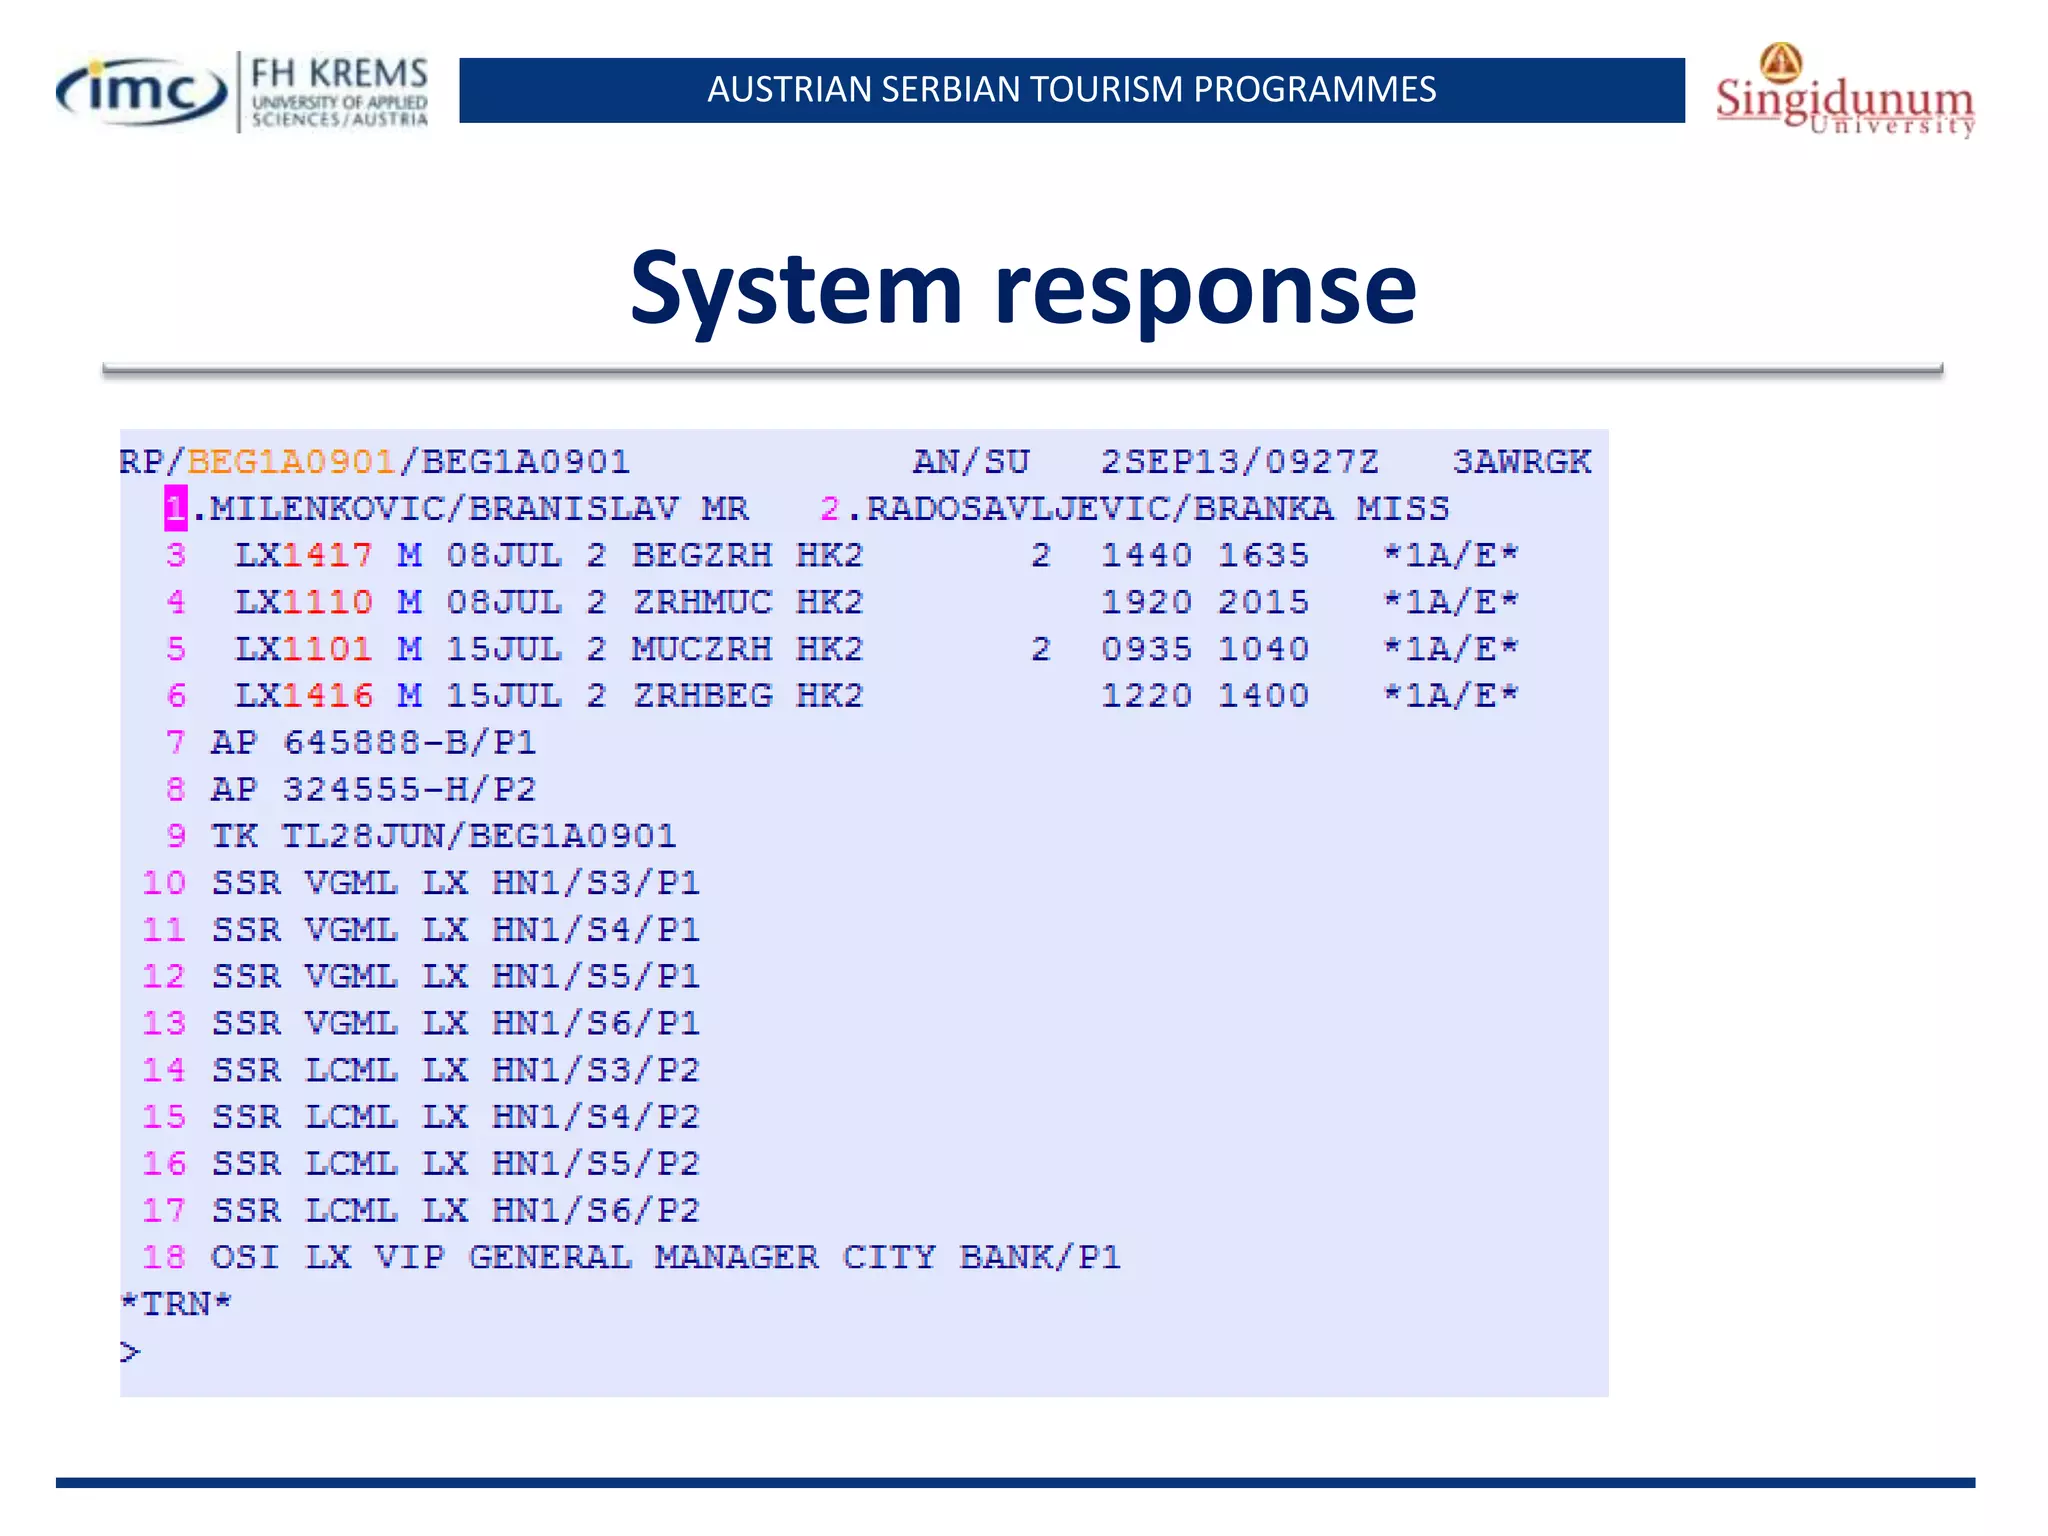The image size is (2048, 1536).
Task: Click arrival time 2015 on line 4
Action: click(x=1263, y=602)
